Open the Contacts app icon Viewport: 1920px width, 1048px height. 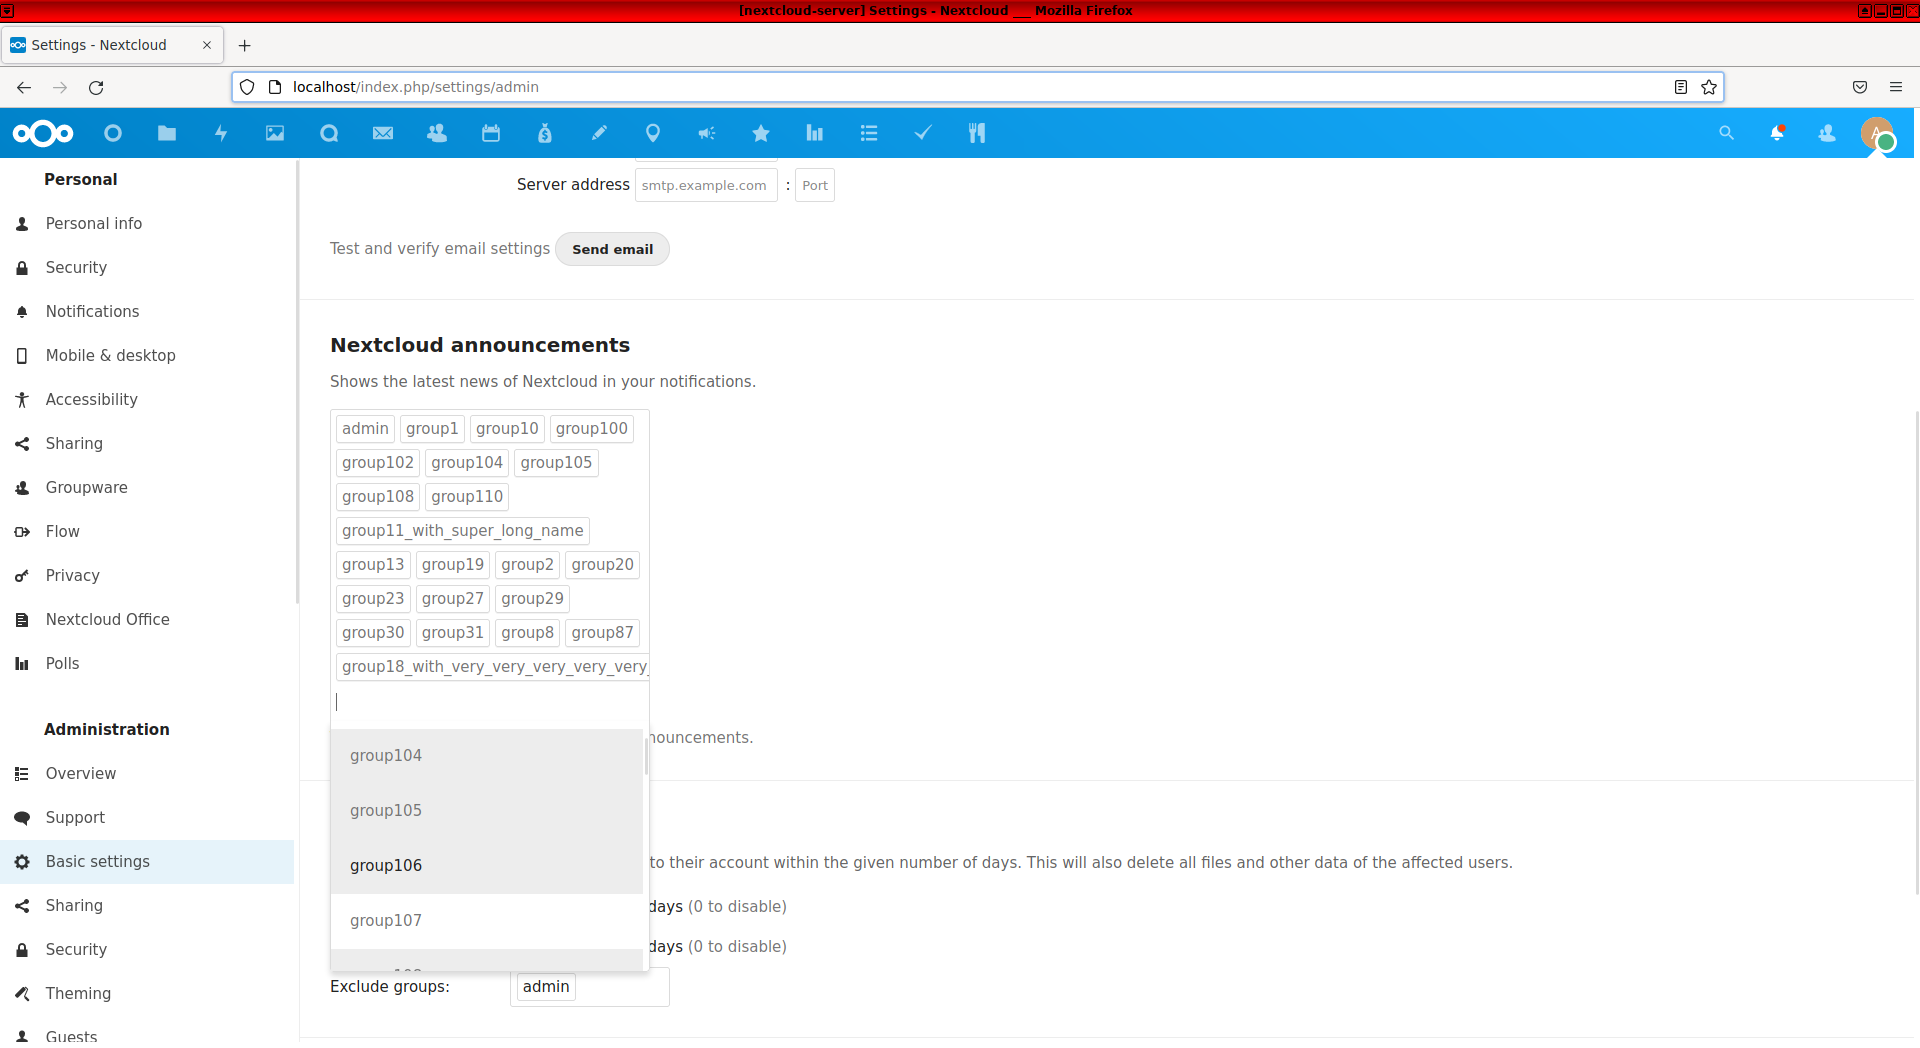(x=437, y=133)
